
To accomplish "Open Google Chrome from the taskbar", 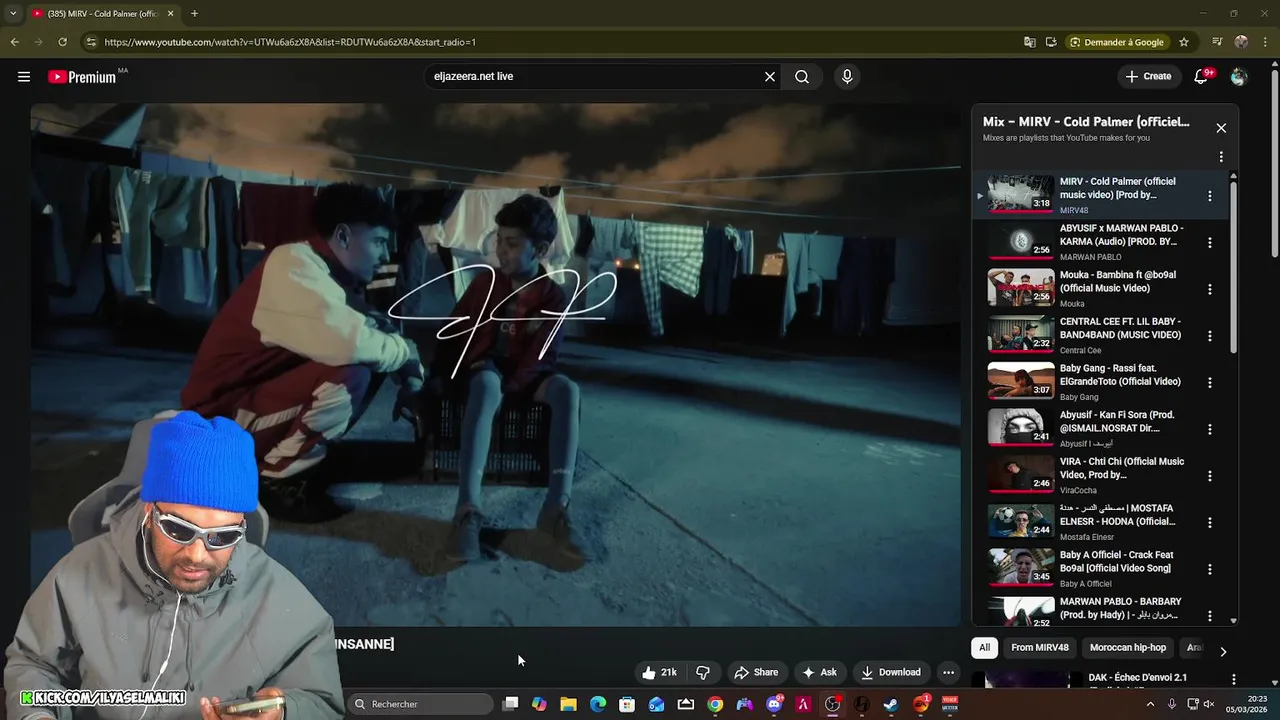I will (715, 704).
